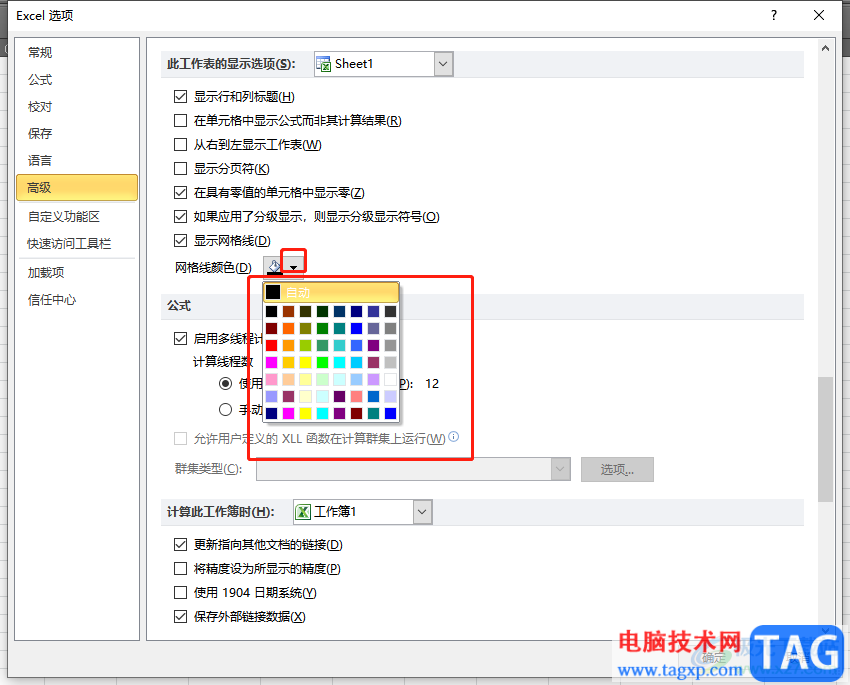Screen dimensions: 850x685
Task: Click the vertical scrollbar thumb
Action: point(826,439)
